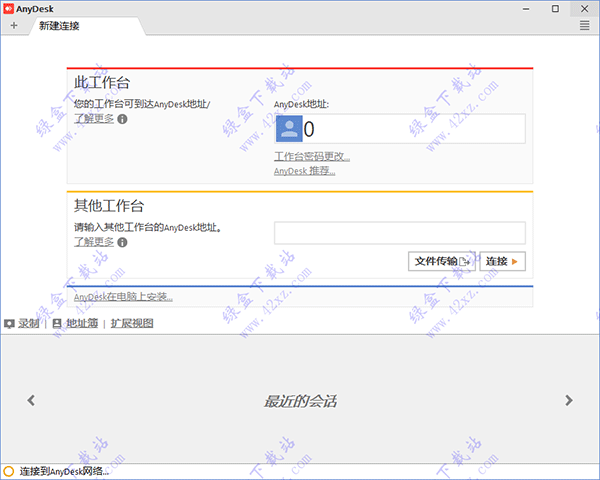Open the 录制 link
Screen dimensions: 600x480
pyautogui.click(x=29, y=323)
